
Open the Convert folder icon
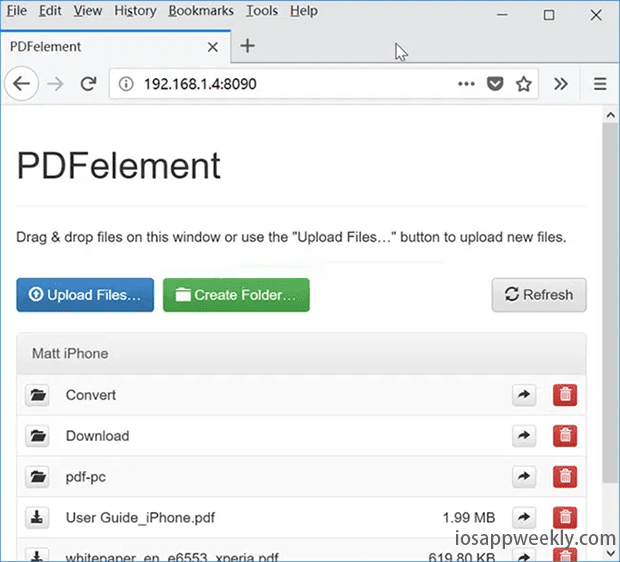[x=37, y=395]
